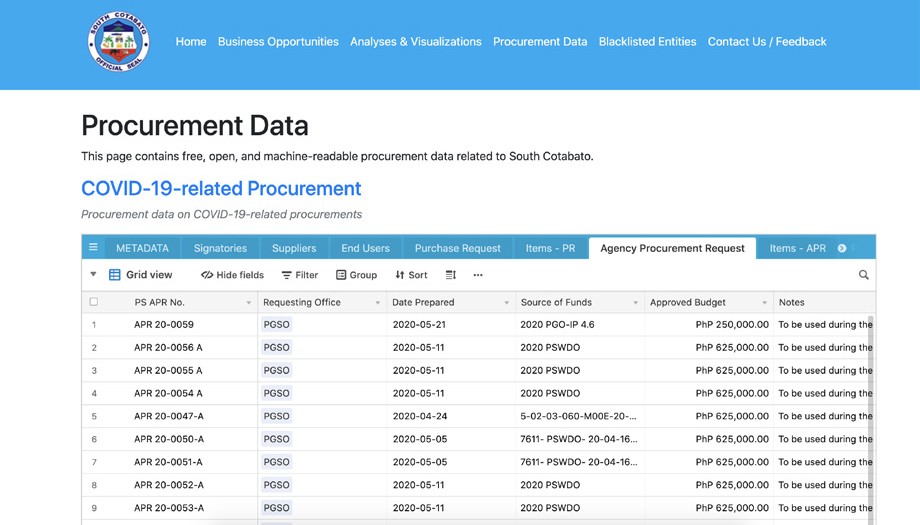Toggle the select-all rows checkbox
Viewport: 920px width, 525px height.
[x=94, y=302]
